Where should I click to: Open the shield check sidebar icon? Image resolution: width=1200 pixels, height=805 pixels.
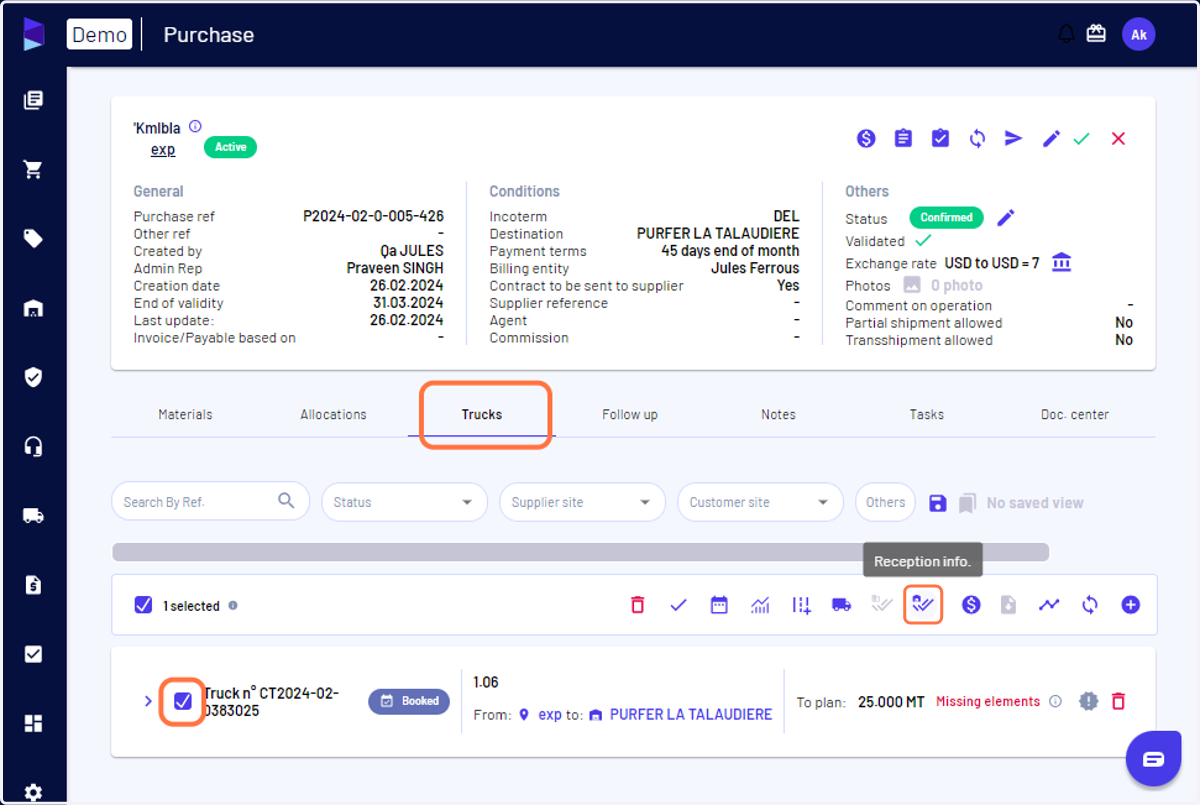[x=33, y=377]
